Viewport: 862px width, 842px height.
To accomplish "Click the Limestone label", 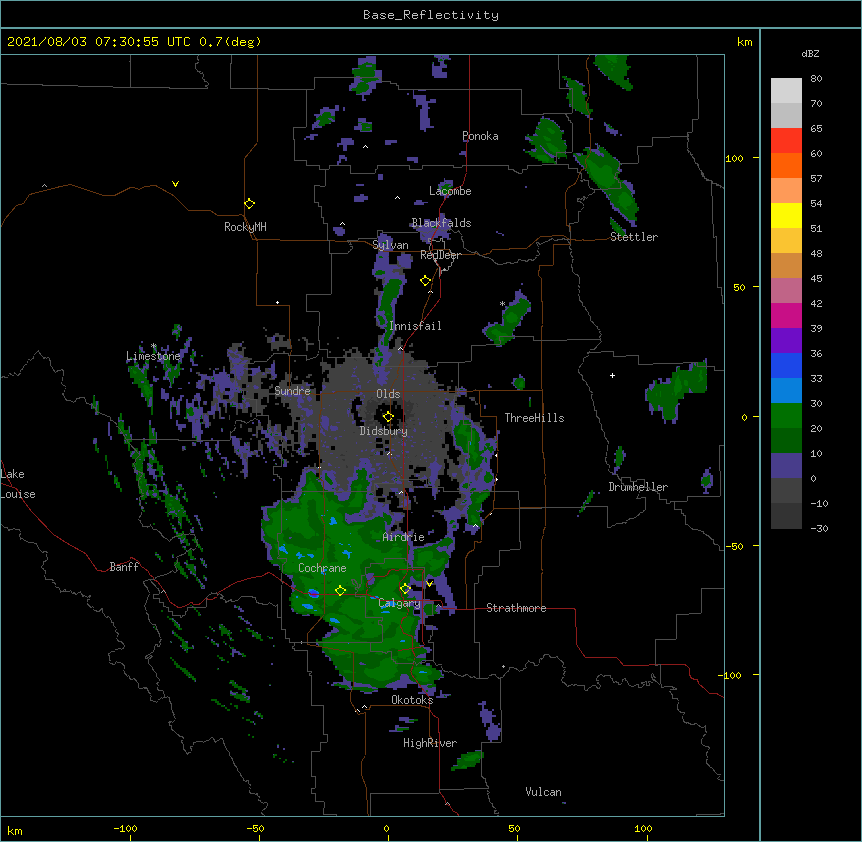I will tap(153, 356).
